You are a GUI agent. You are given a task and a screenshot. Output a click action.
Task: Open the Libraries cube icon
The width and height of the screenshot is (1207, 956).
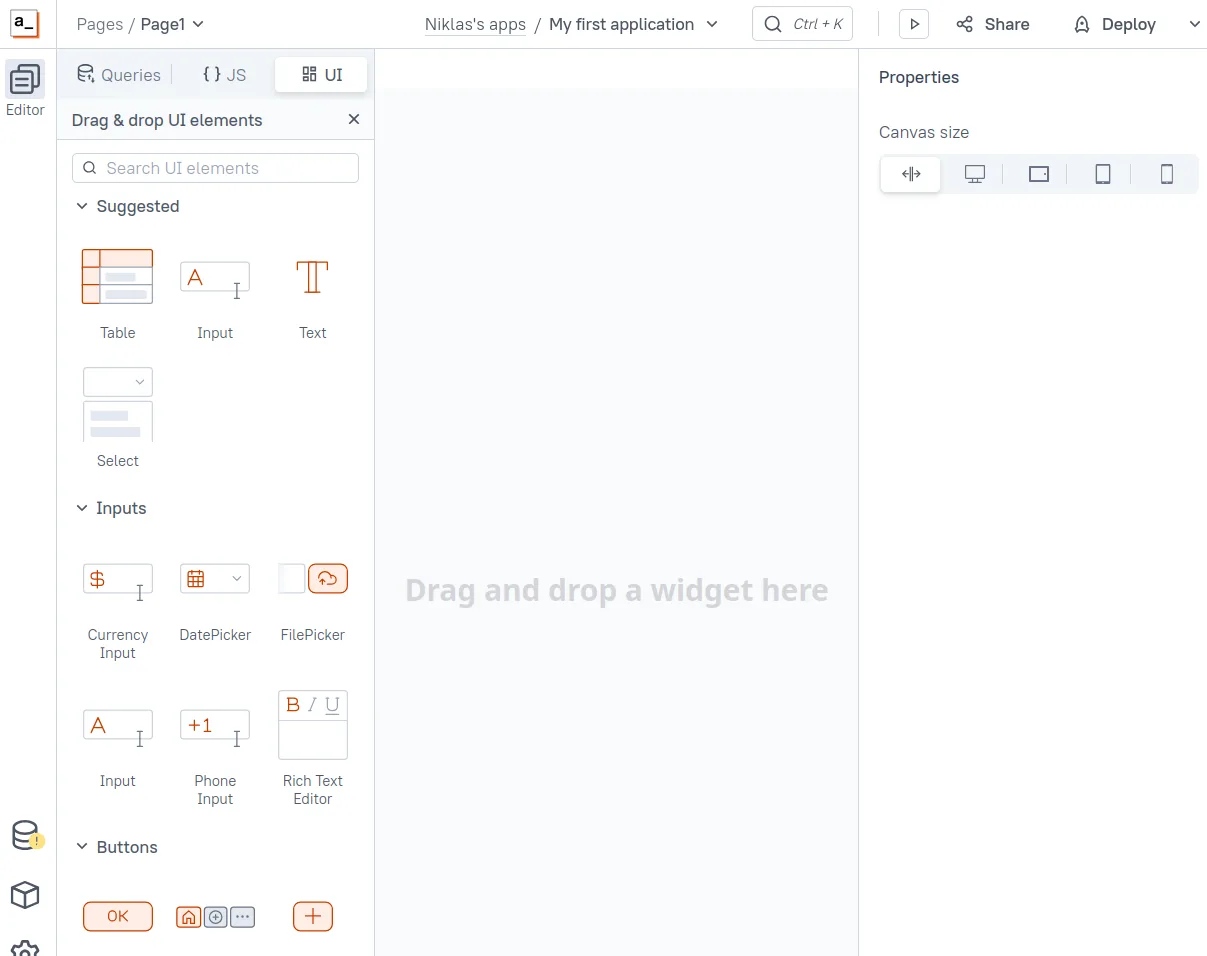(x=25, y=895)
